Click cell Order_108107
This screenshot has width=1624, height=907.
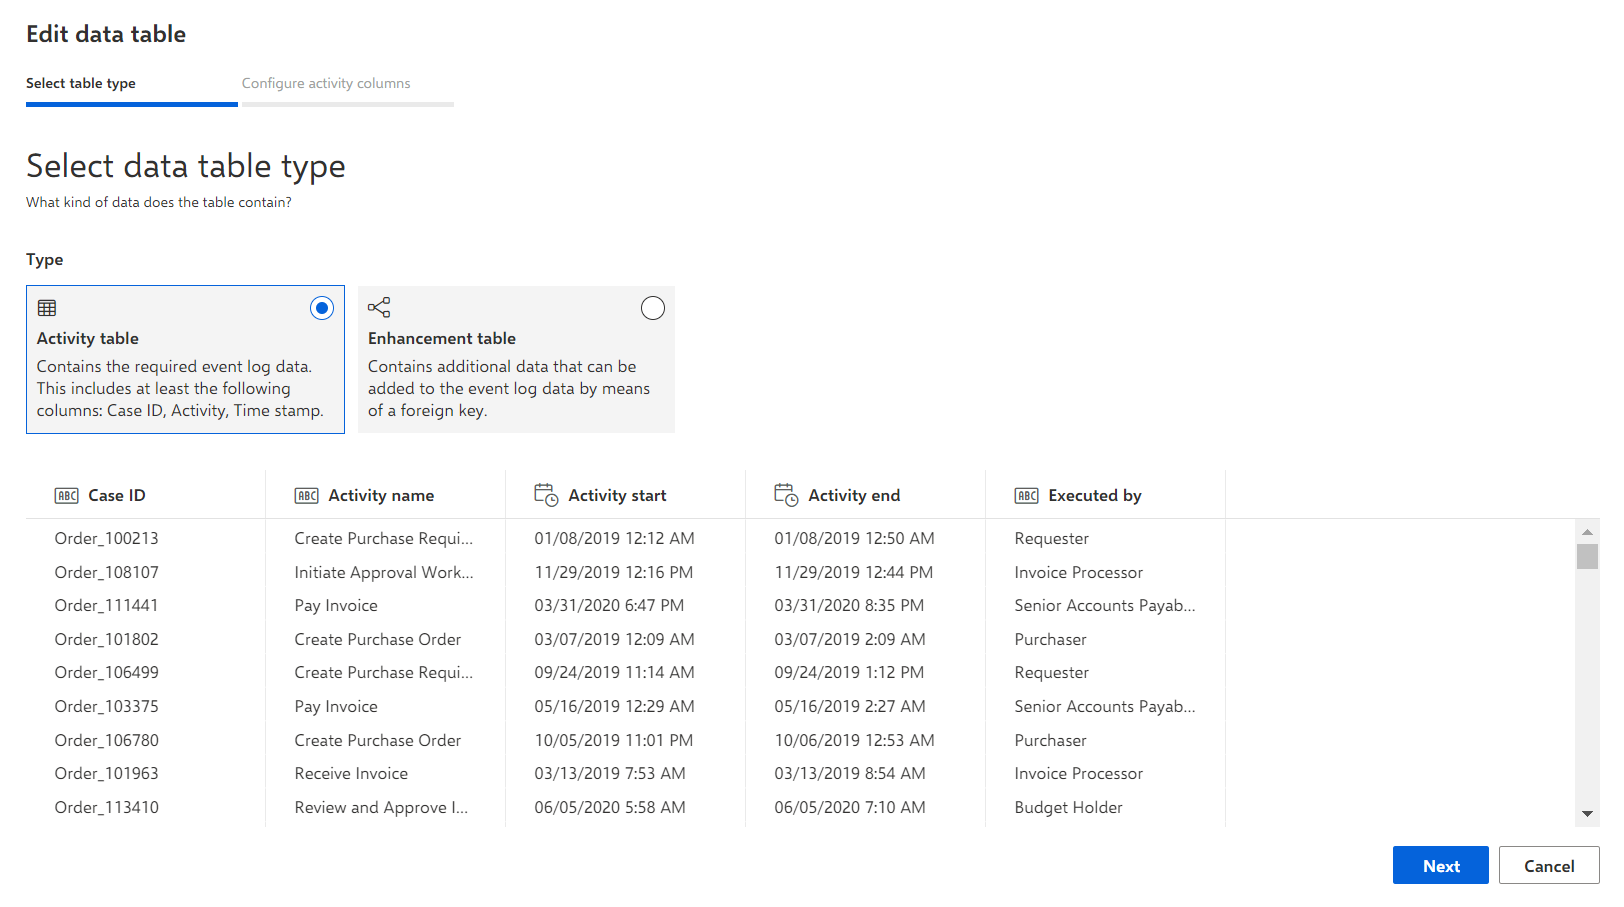click(x=107, y=573)
